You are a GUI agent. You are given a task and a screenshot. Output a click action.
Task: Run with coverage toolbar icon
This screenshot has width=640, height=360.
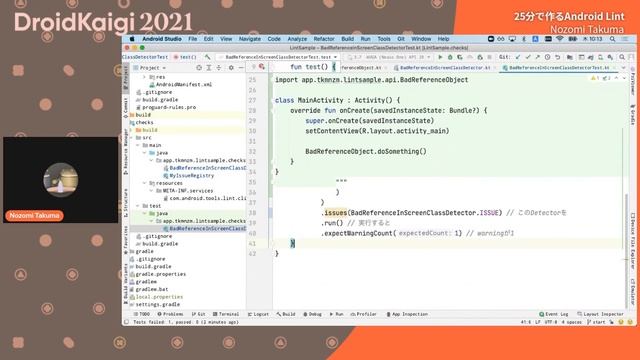tap(460, 57)
